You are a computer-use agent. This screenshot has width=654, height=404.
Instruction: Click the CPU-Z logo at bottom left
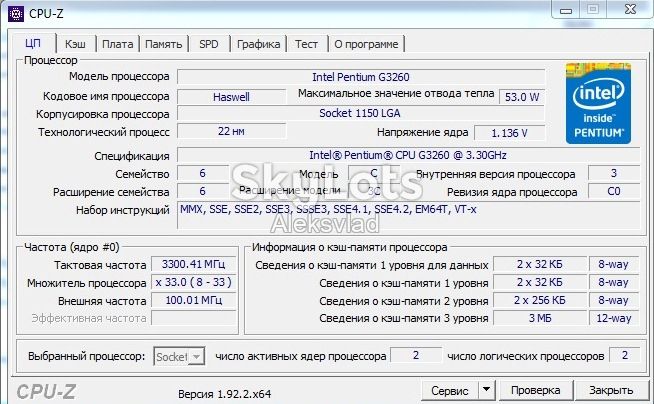click(x=46, y=392)
